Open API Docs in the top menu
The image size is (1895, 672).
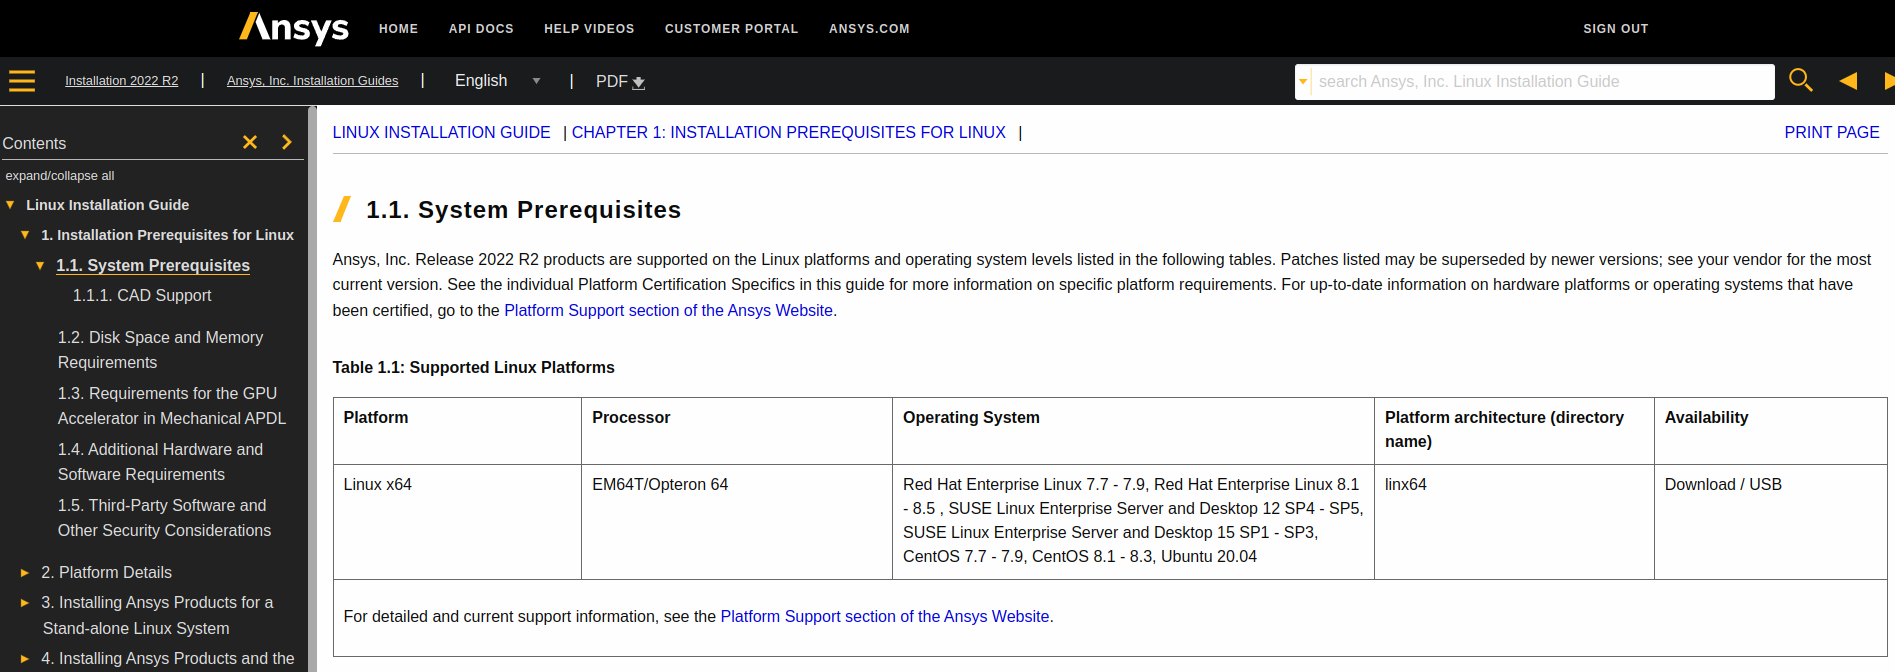481,29
